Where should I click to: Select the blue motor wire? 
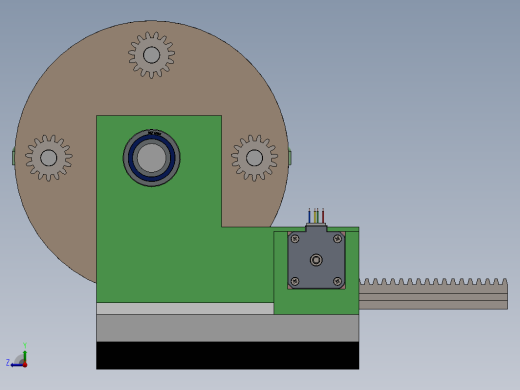coord(309,216)
